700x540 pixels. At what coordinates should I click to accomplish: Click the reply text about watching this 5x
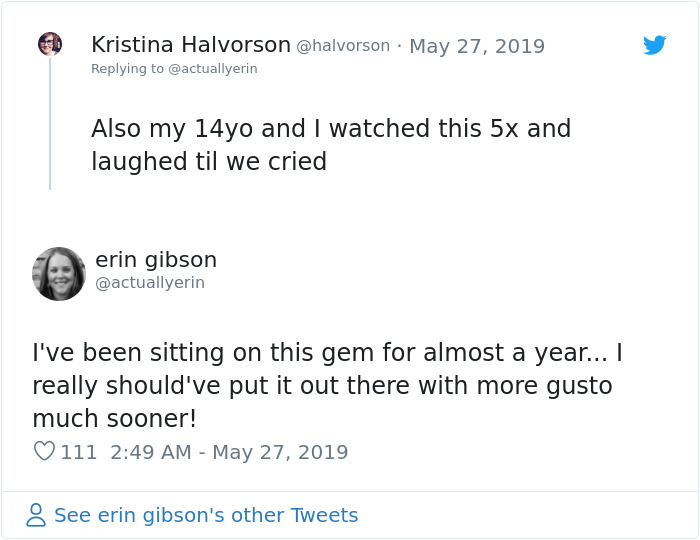330,129
